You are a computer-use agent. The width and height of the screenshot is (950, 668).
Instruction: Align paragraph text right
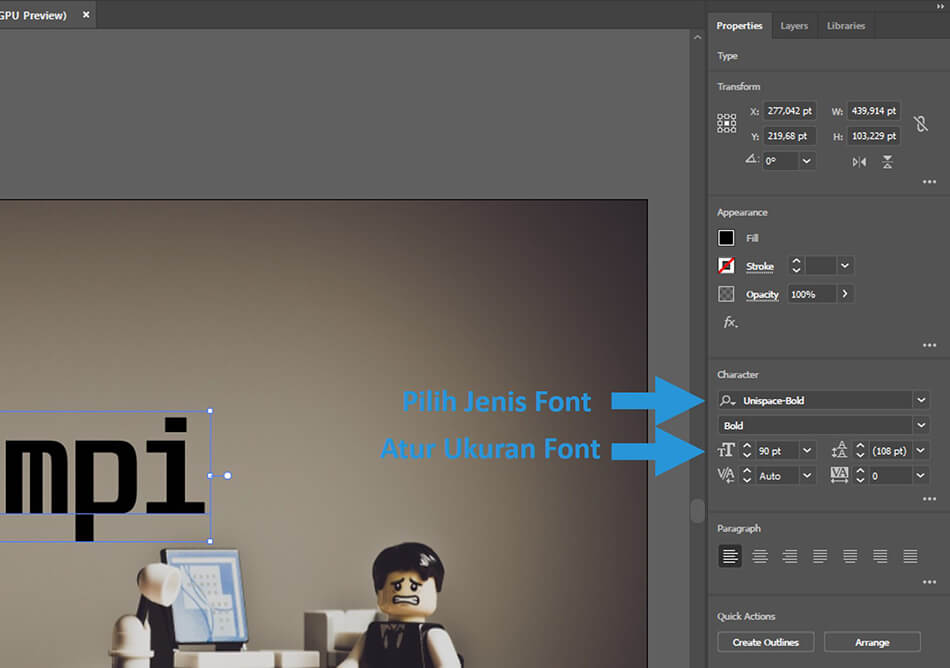789,556
